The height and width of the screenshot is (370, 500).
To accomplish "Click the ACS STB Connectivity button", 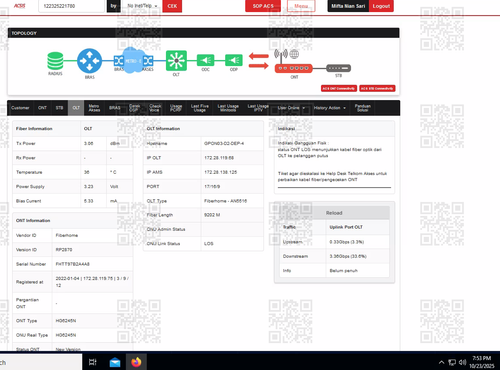I will pos(377,88).
